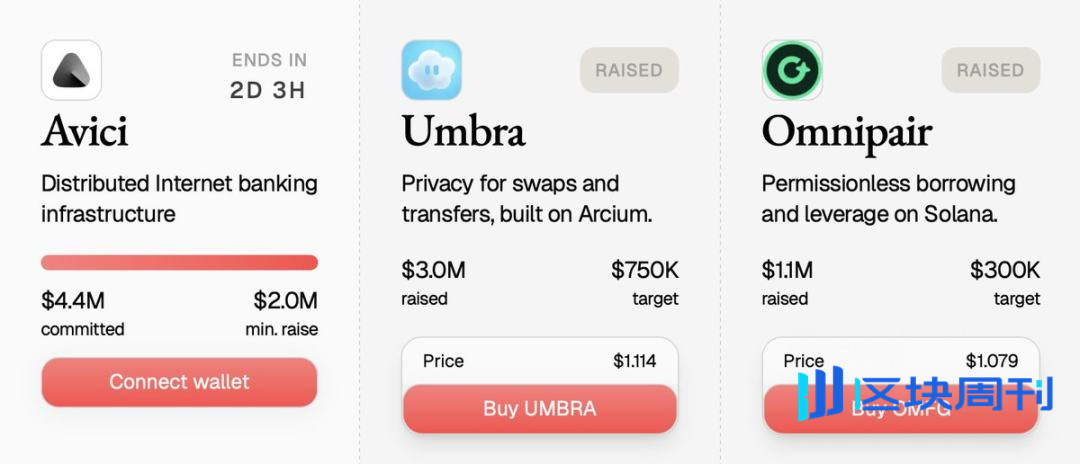Open the Umbra project title
Viewport: 1080px width, 464px height.
463,132
